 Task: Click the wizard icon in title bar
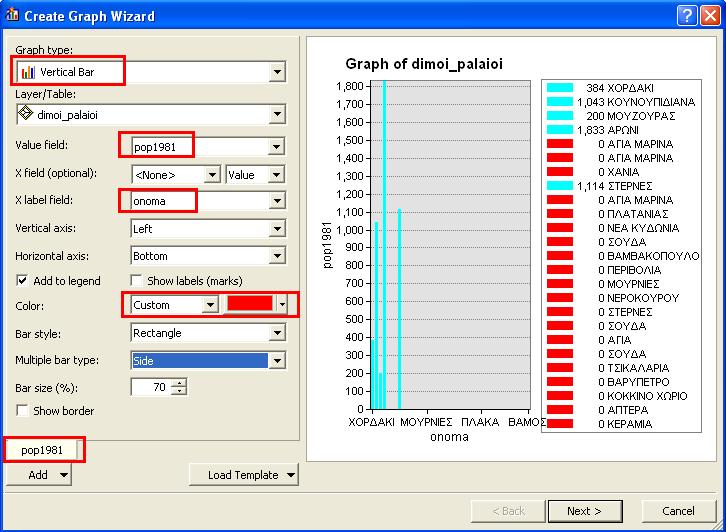[12, 15]
